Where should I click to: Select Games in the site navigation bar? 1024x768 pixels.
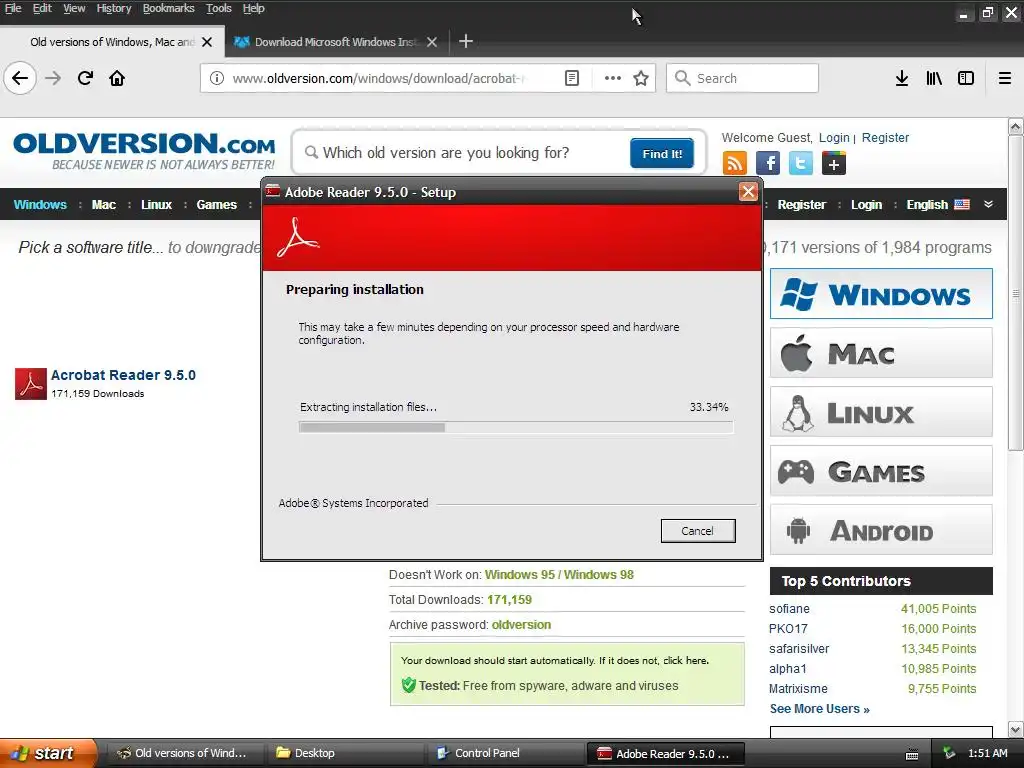pos(216,204)
